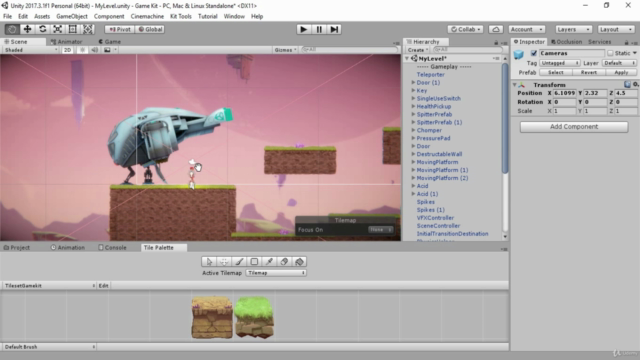Image resolution: width=640 pixels, height=360 pixels.
Task: Switch to the Project tab
Action: pos(17,248)
